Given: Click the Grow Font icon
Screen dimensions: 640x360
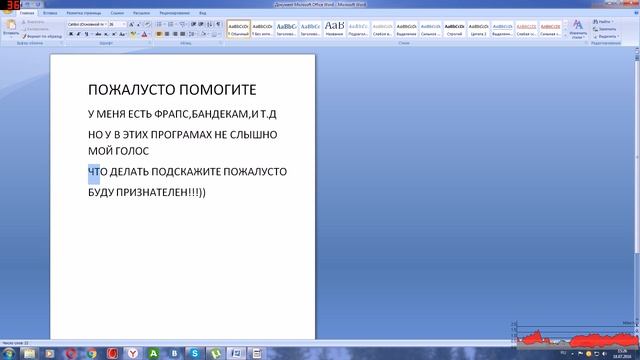Looking at the screenshot, I should point(131,24).
